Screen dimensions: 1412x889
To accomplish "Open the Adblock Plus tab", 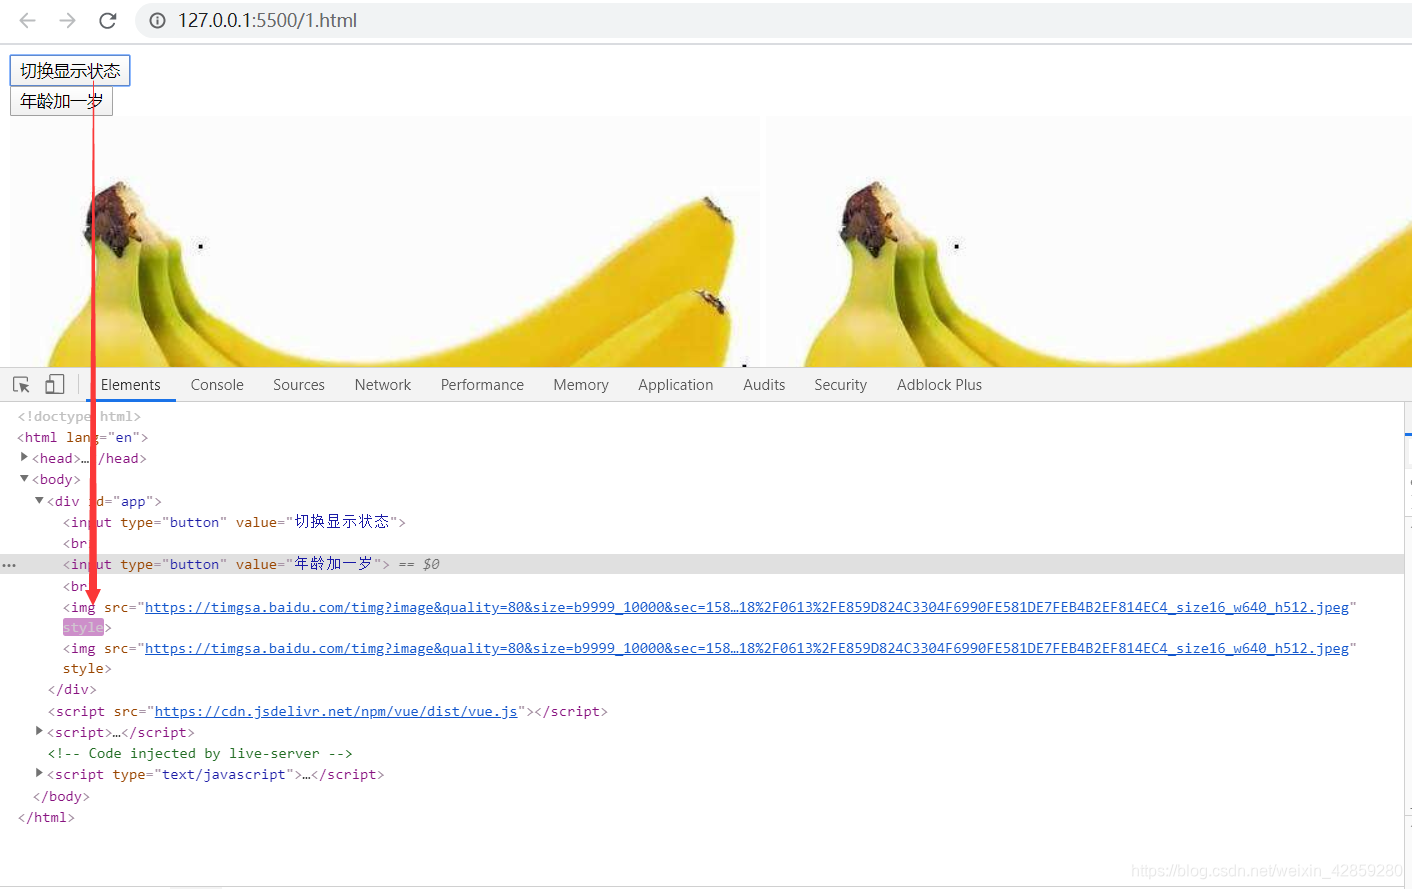I will pyautogui.click(x=939, y=385).
